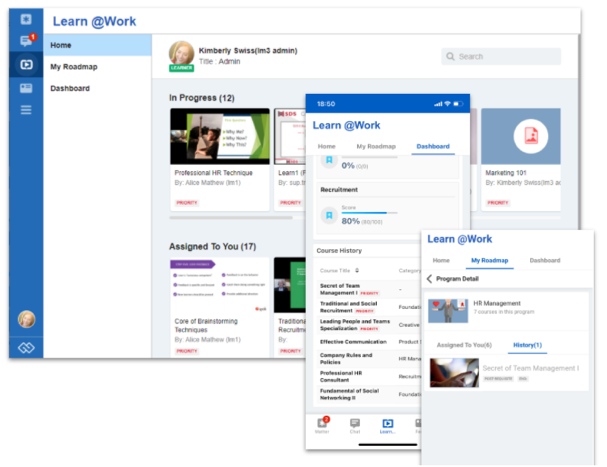Select Home in the desktop left menu
Viewport: 607px width, 467px height.
[98, 45]
